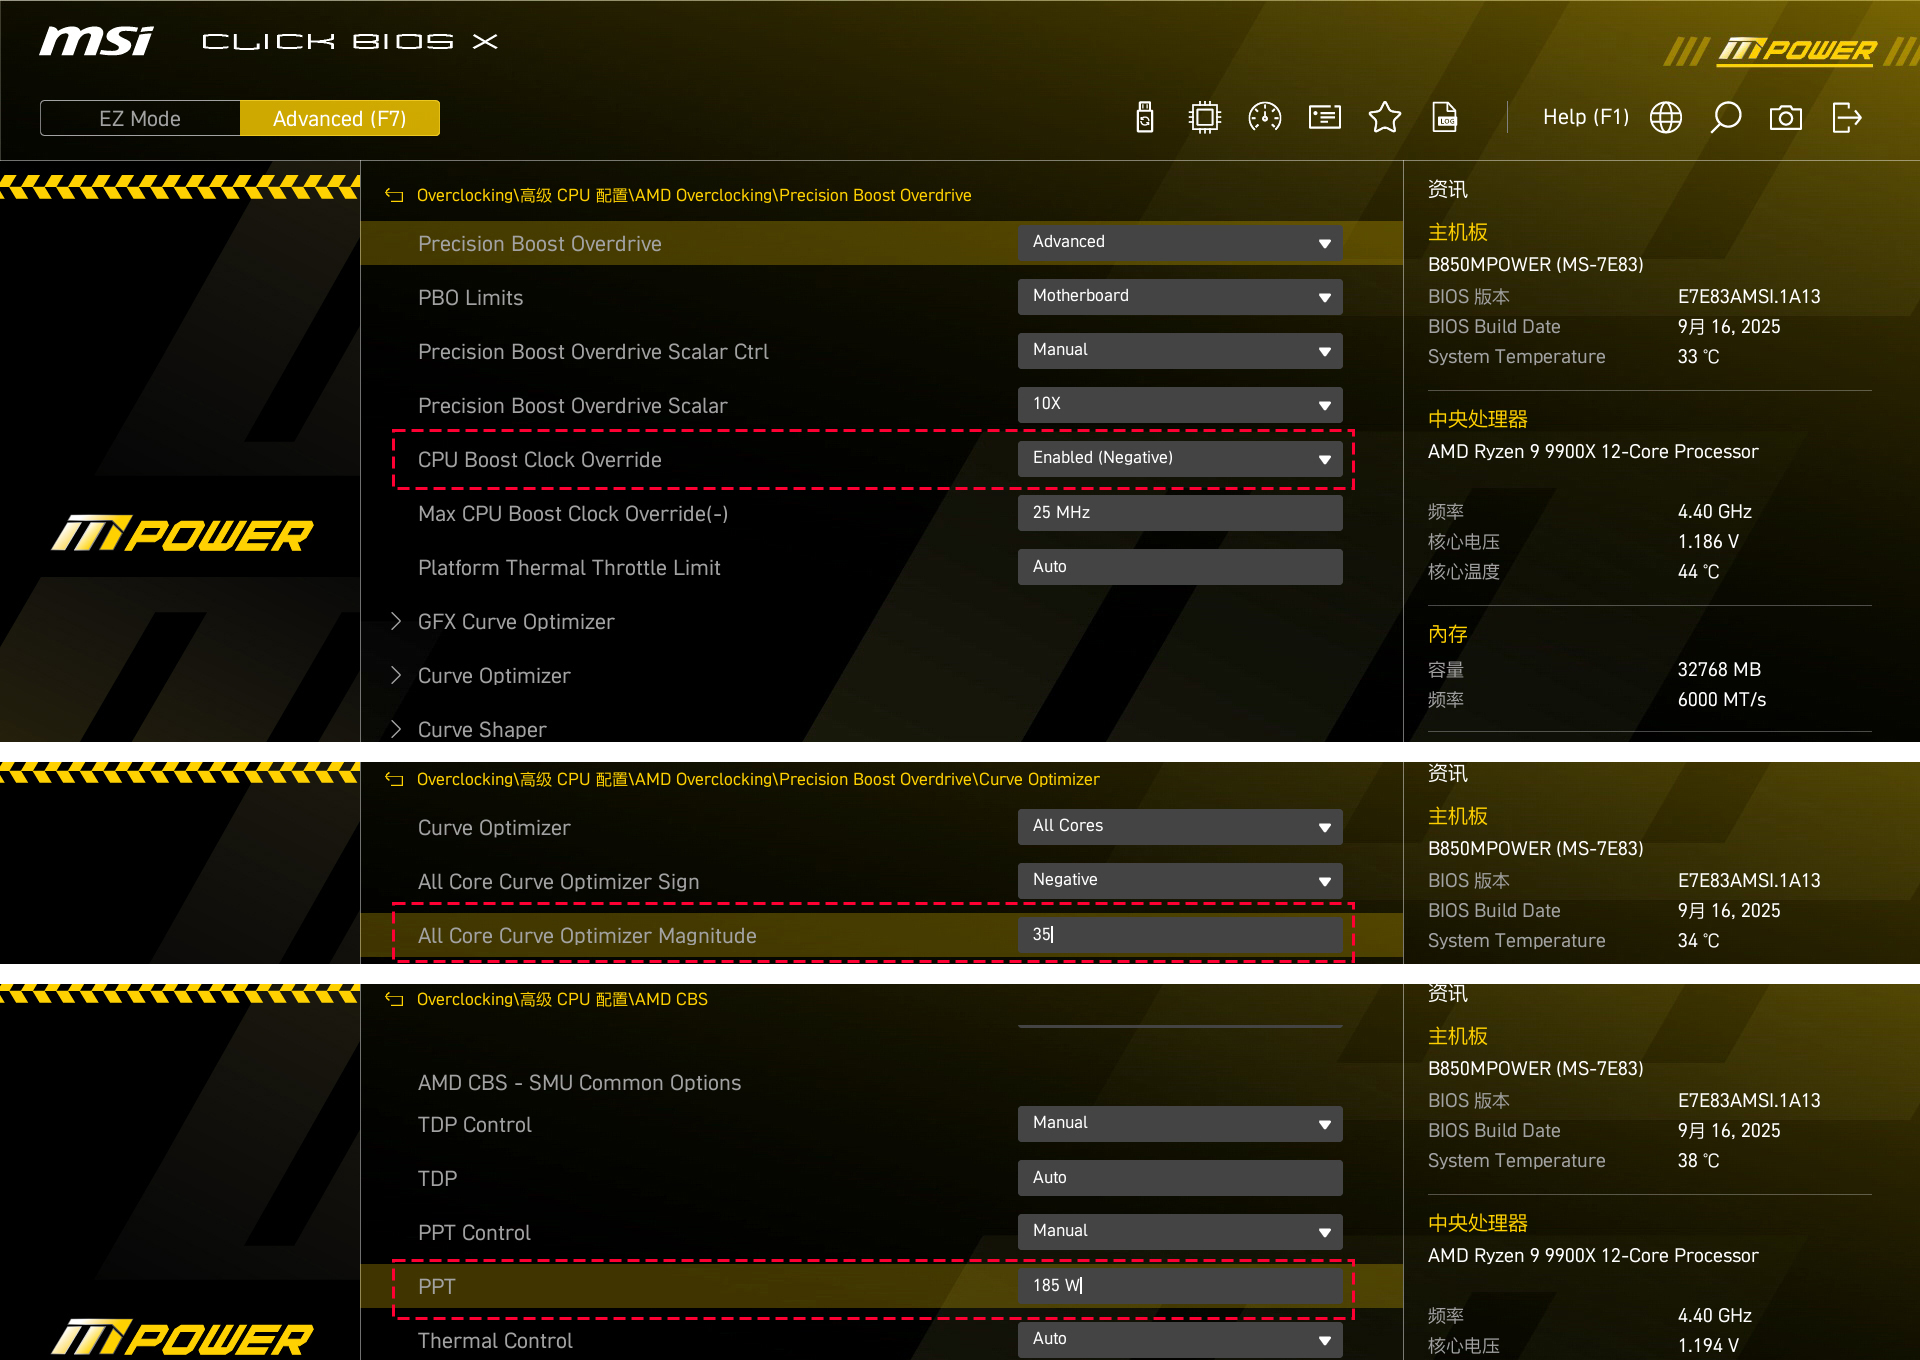This screenshot has width=1920, height=1360.
Task: Open language selection globe icon
Action: pyautogui.click(x=1666, y=118)
